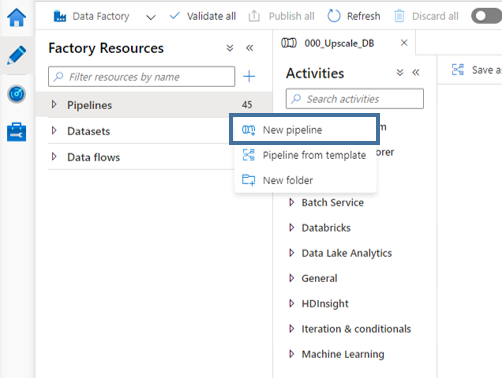Focus the Search activities field
The width and height of the screenshot is (502, 378).
pyautogui.click(x=355, y=99)
